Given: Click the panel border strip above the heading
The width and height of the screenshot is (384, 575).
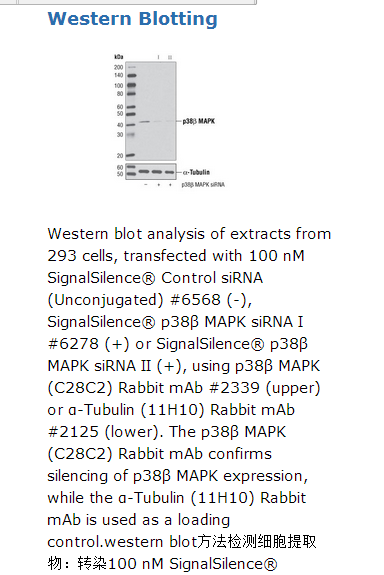Looking at the screenshot, I should click(x=128, y=2).
